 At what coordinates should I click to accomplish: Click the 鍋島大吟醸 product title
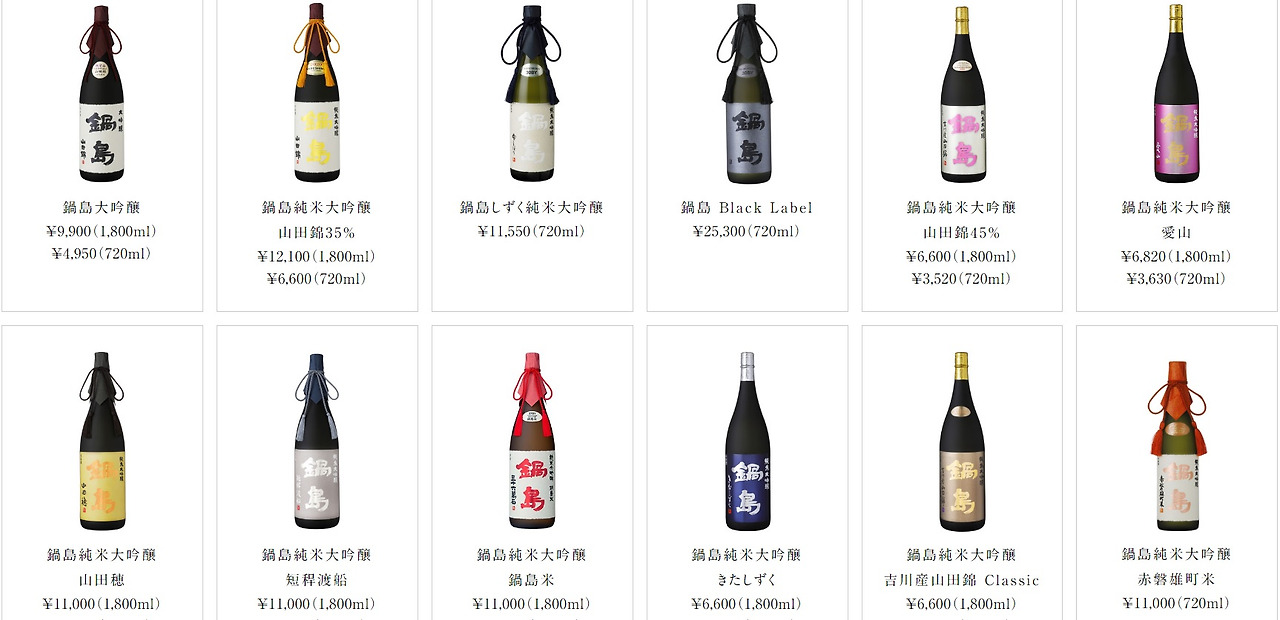point(102,208)
